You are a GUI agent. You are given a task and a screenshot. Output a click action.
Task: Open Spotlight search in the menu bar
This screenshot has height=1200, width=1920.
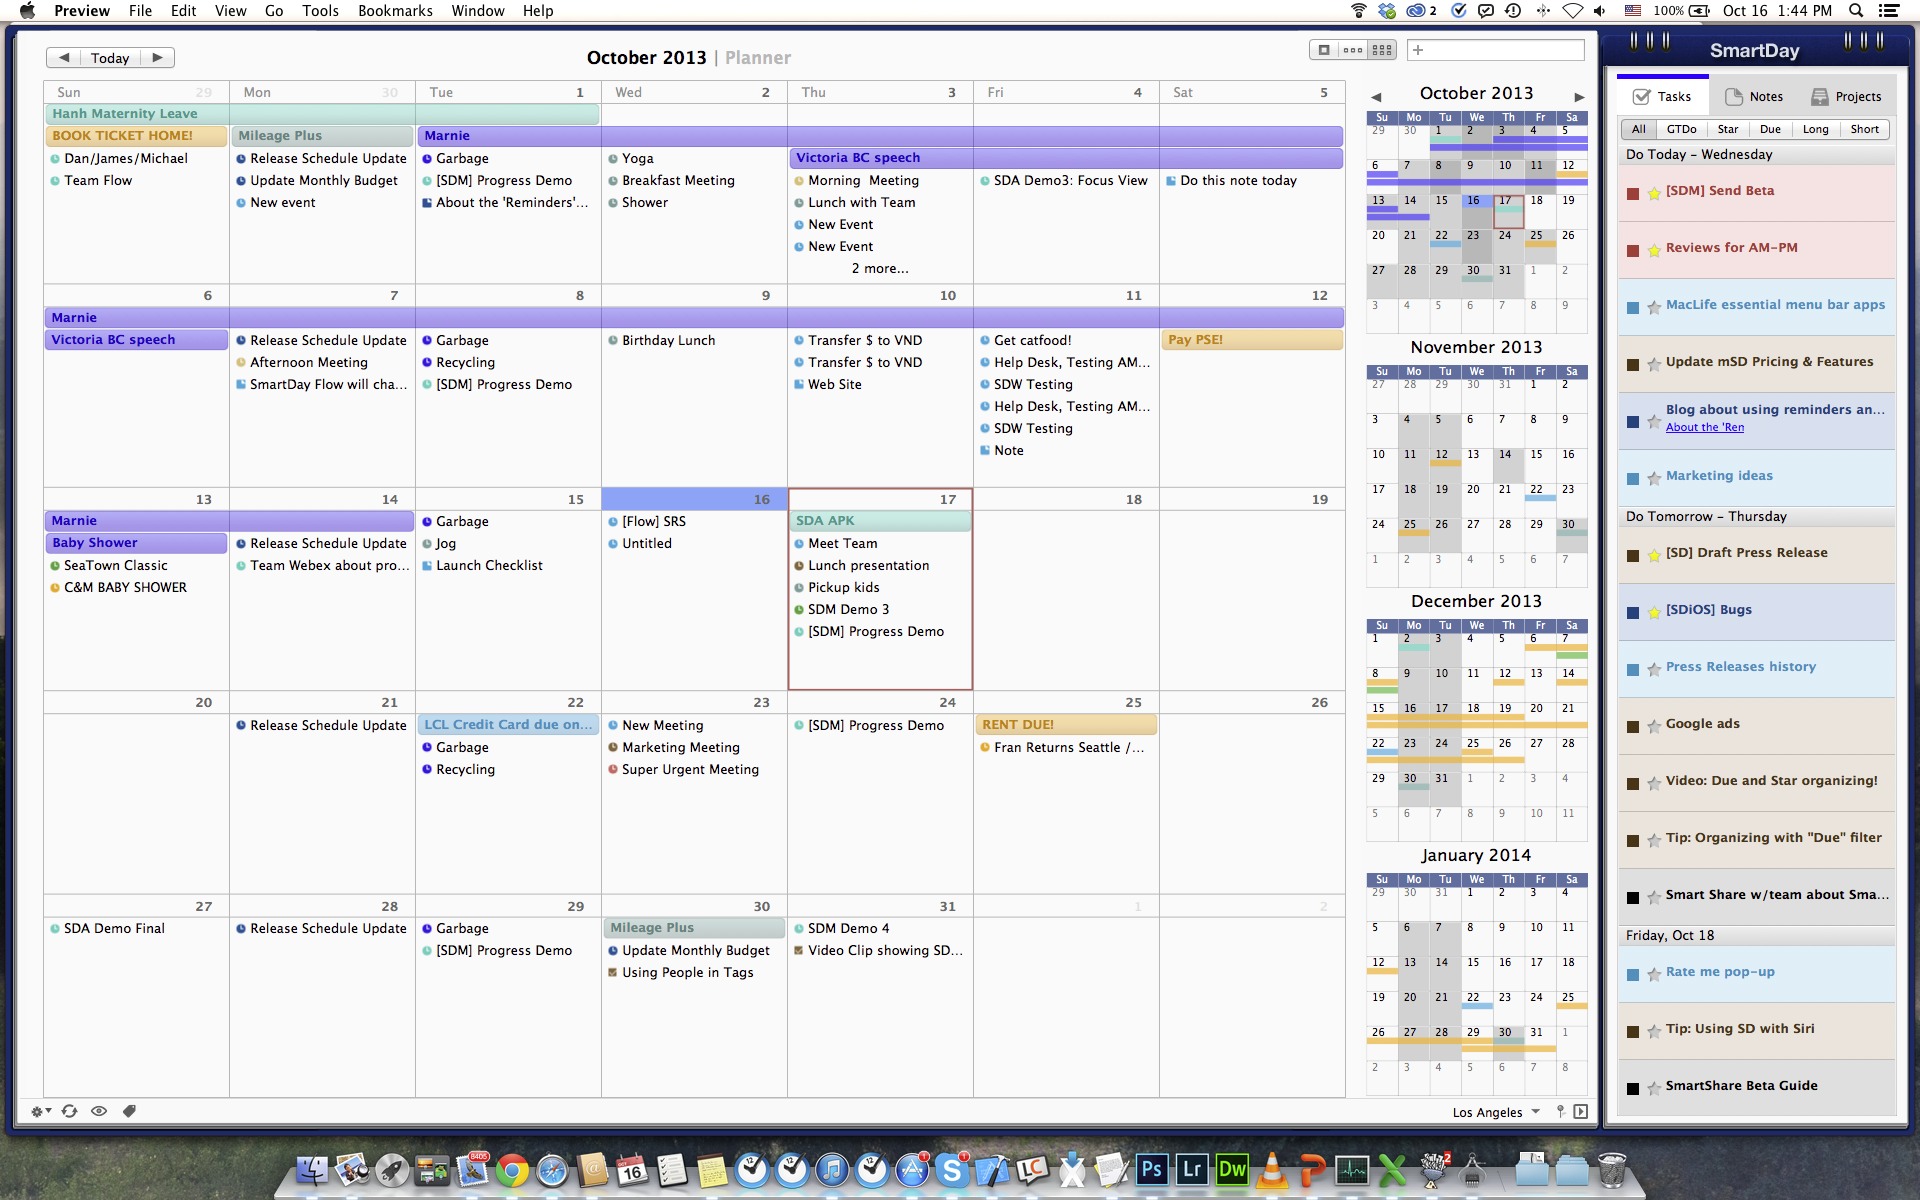tap(1856, 11)
